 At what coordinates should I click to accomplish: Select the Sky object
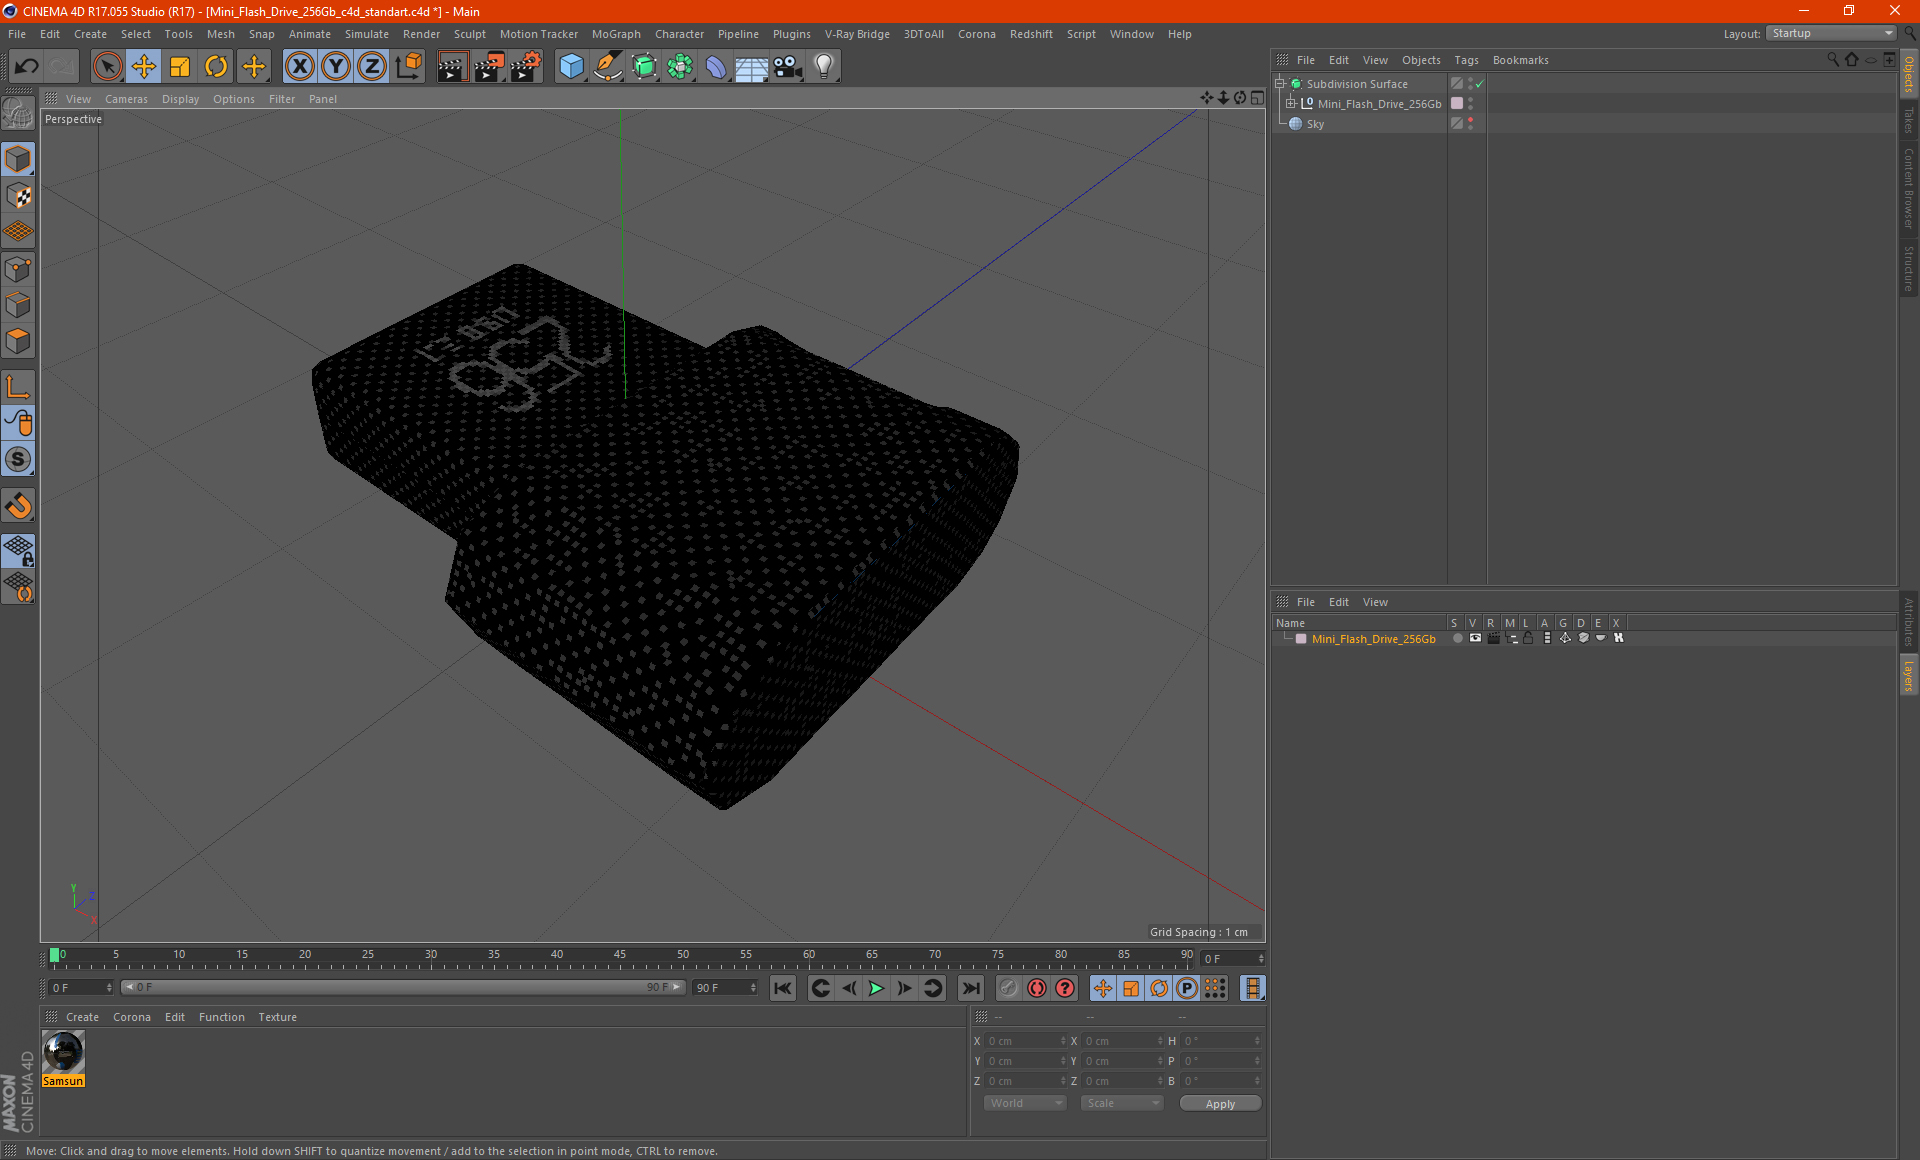point(1315,124)
